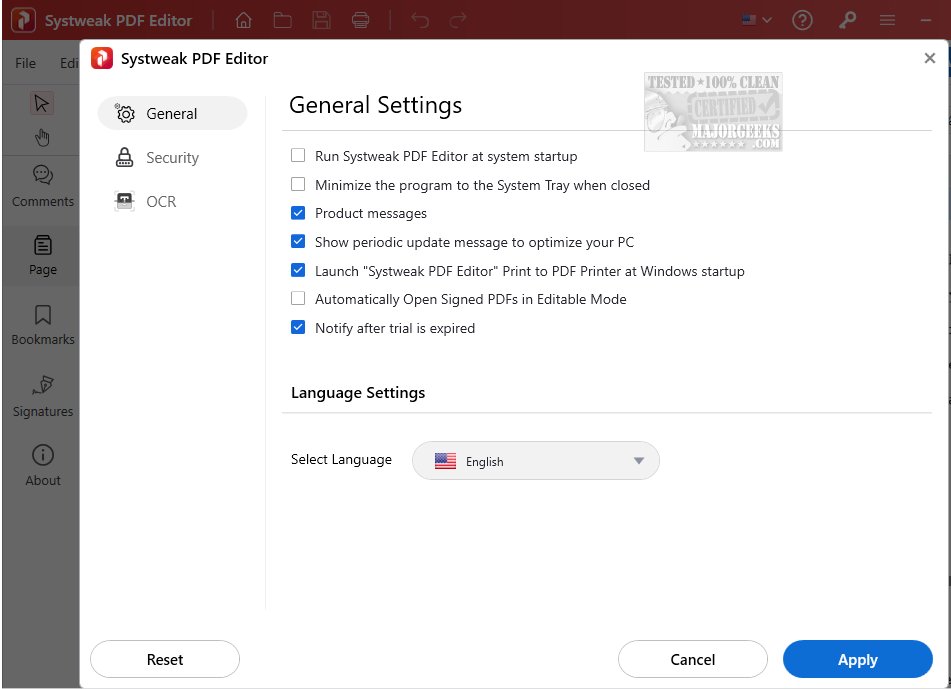This screenshot has width=951, height=689.
Task: Click the open folder icon
Action: tap(282, 20)
